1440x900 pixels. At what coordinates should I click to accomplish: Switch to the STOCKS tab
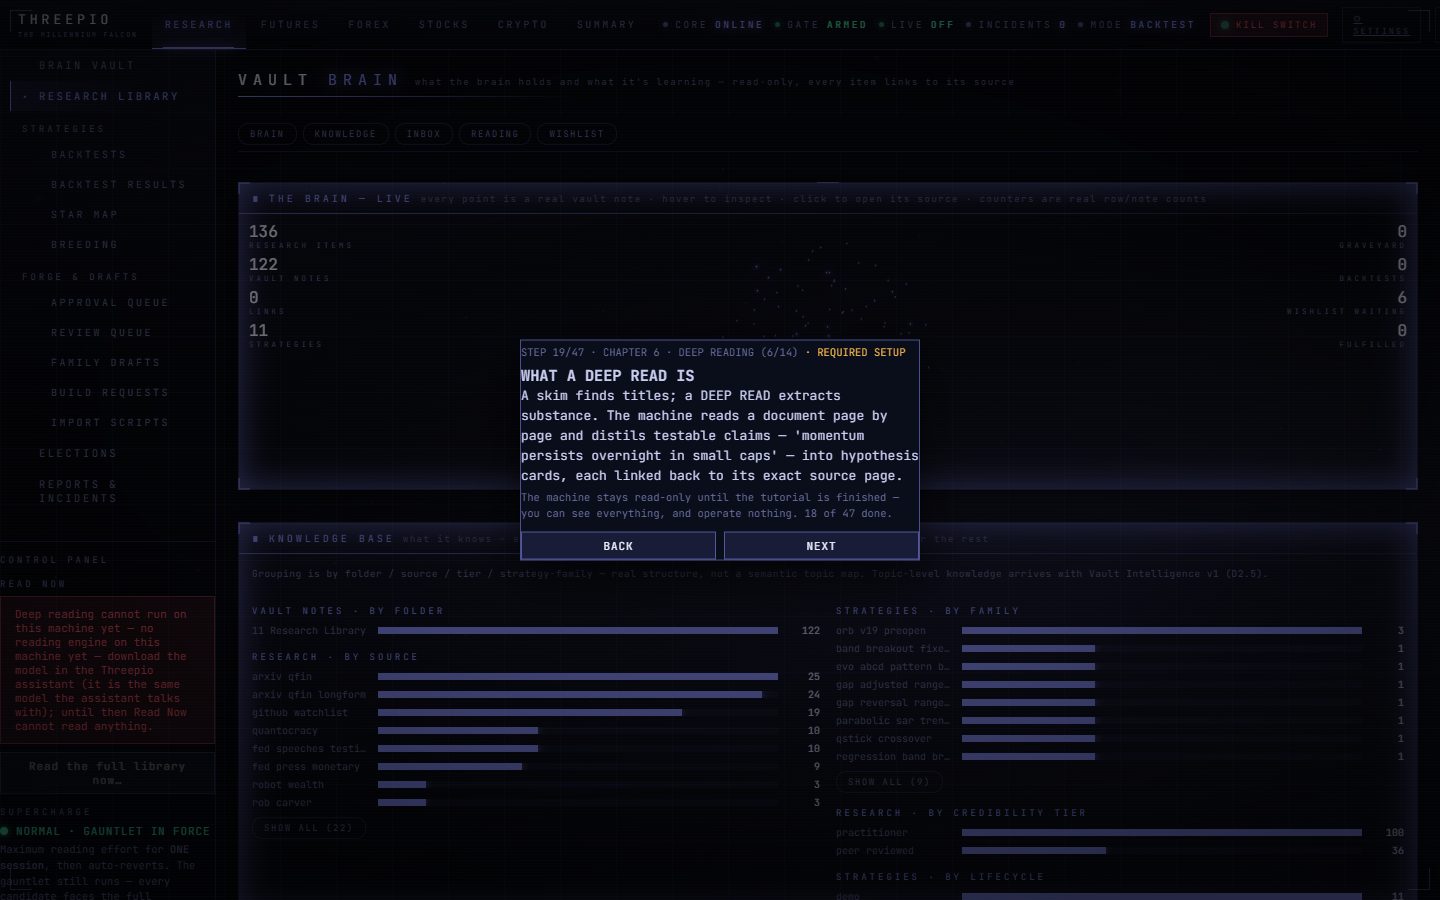click(444, 25)
